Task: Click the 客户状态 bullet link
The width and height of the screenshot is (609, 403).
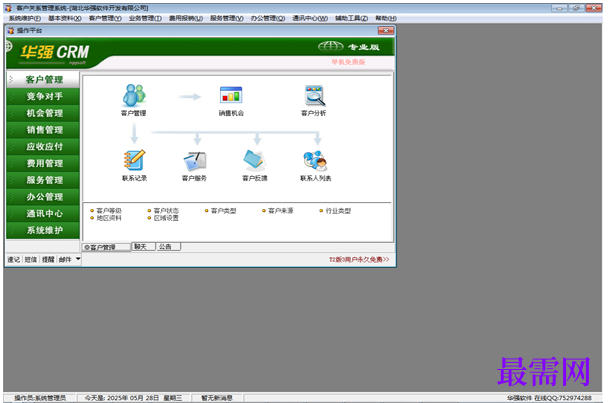Action: [x=163, y=211]
